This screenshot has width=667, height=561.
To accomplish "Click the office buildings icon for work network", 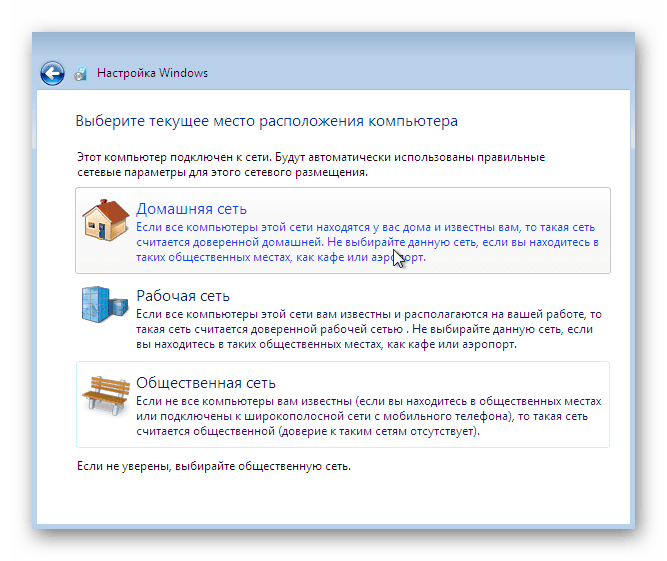I will (105, 305).
